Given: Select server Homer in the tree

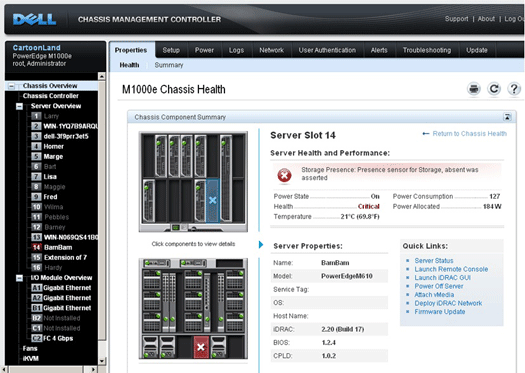Looking at the screenshot, I should [x=54, y=146].
